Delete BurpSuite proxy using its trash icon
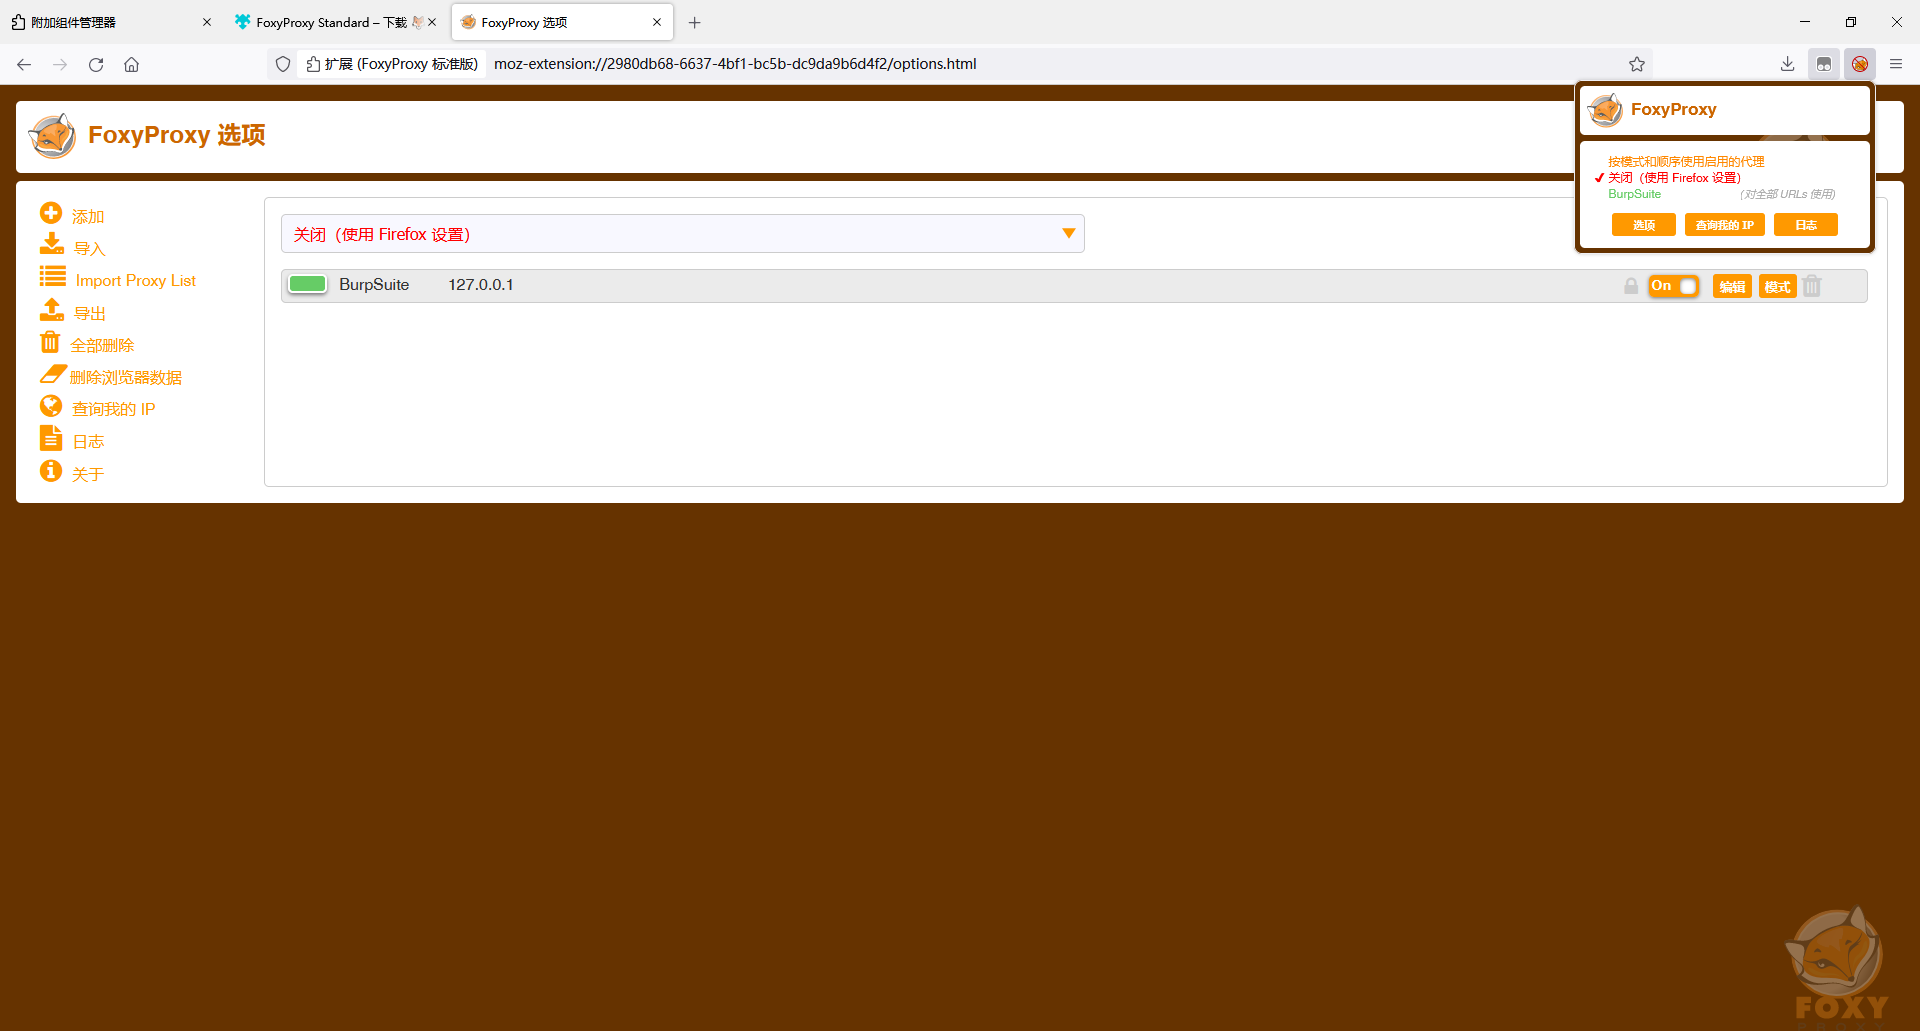This screenshot has width=1920, height=1031. pyautogui.click(x=1812, y=286)
